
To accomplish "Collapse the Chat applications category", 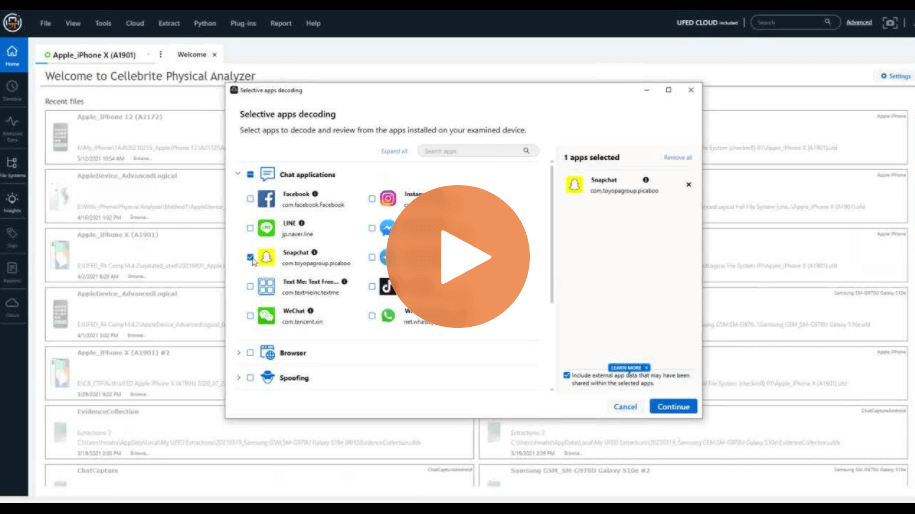I will coord(238,174).
